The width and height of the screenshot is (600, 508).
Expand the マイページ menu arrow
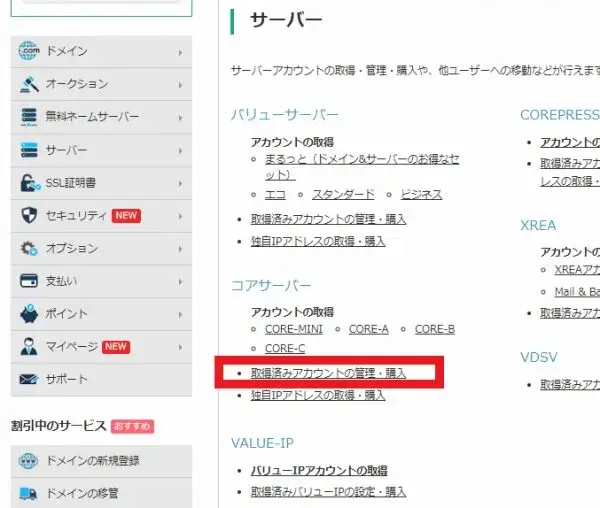[180, 347]
